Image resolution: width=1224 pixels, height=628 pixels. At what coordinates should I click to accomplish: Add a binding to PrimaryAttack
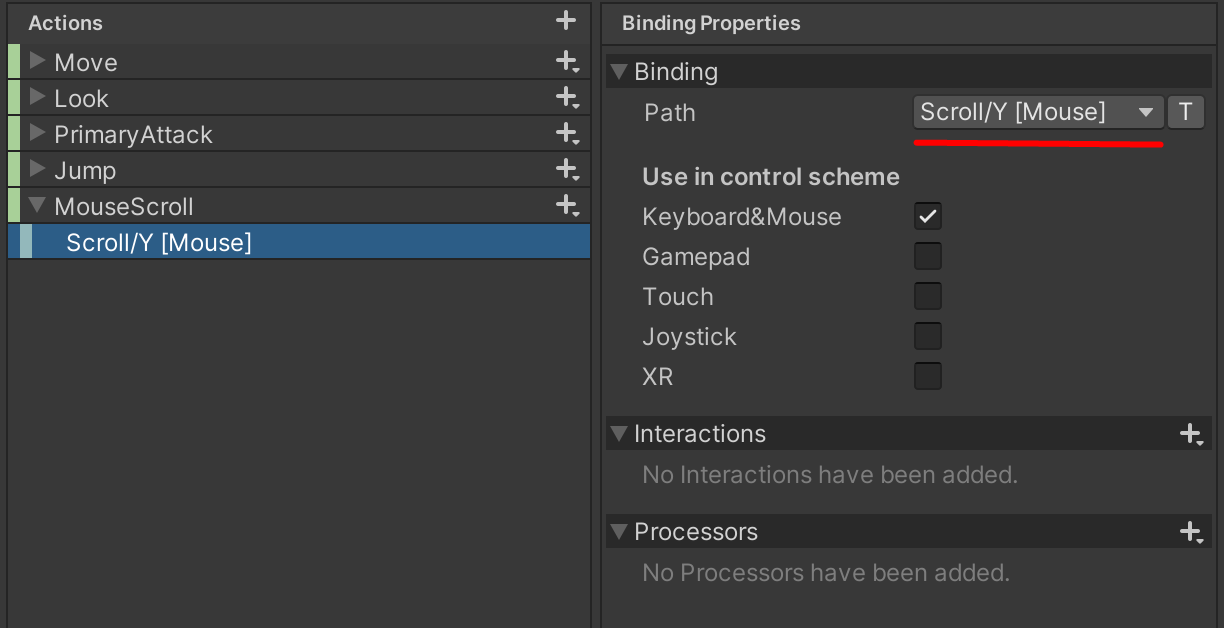coord(566,133)
